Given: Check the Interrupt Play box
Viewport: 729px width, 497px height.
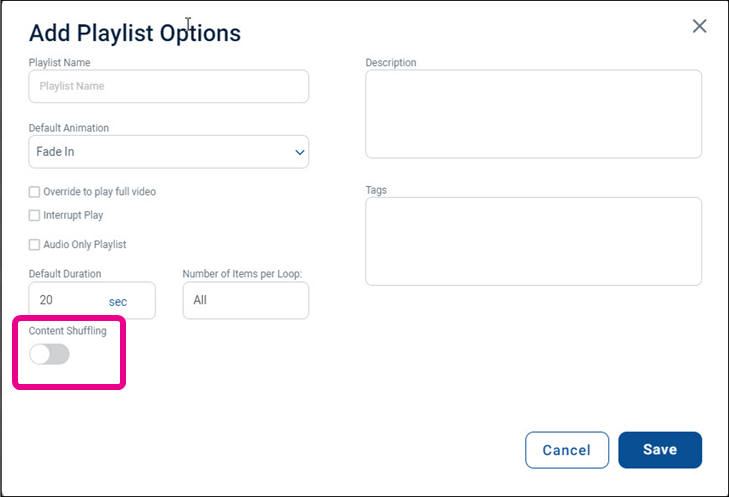Looking at the screenshot, I should pos(34,215).
